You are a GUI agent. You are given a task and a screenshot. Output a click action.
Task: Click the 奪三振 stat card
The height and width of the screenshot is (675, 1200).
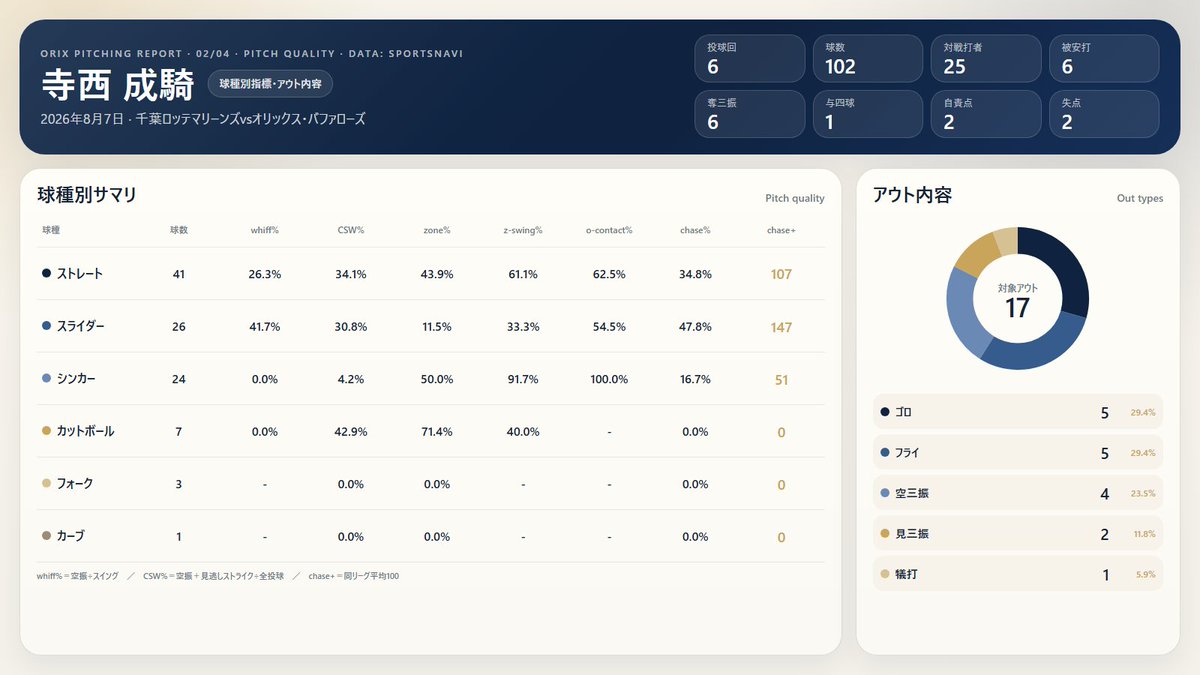(x=749, y=114)
